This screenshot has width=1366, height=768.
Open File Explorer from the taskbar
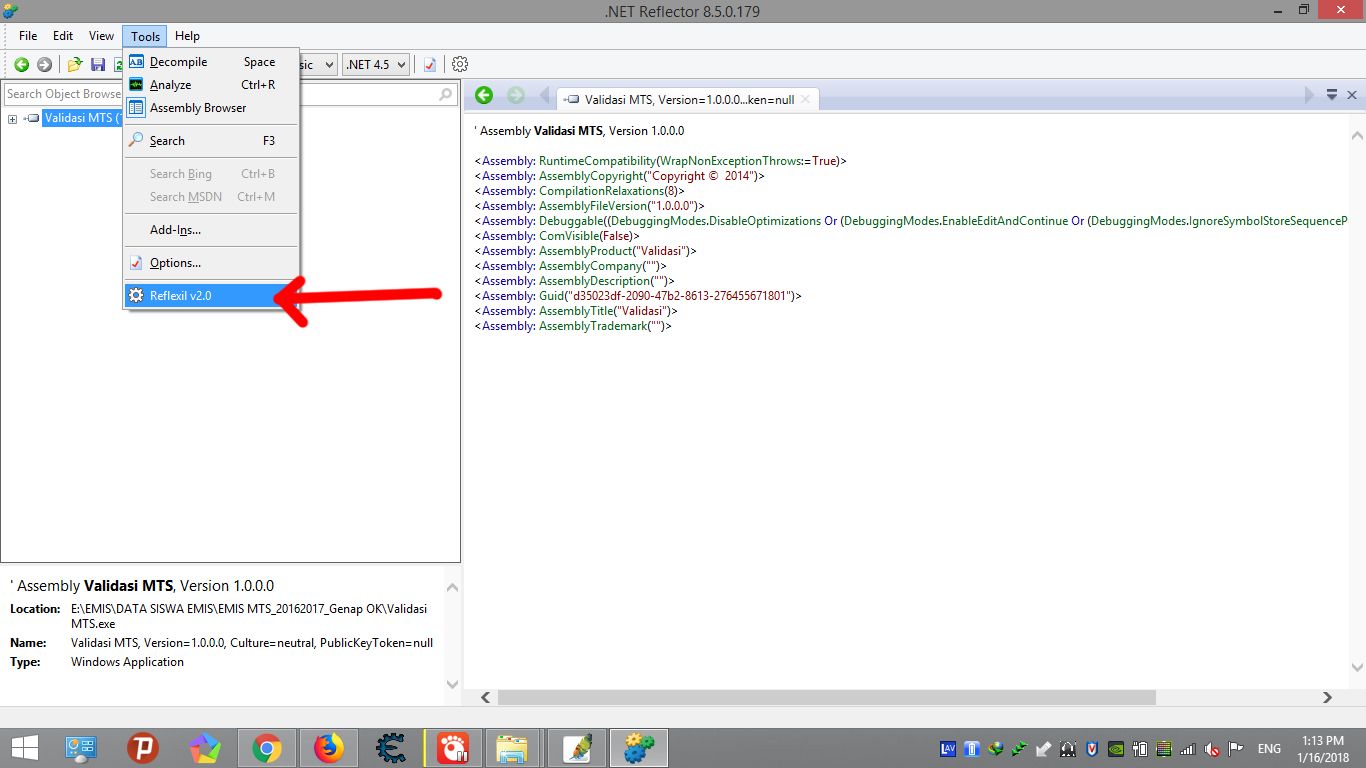click(512, 748)
